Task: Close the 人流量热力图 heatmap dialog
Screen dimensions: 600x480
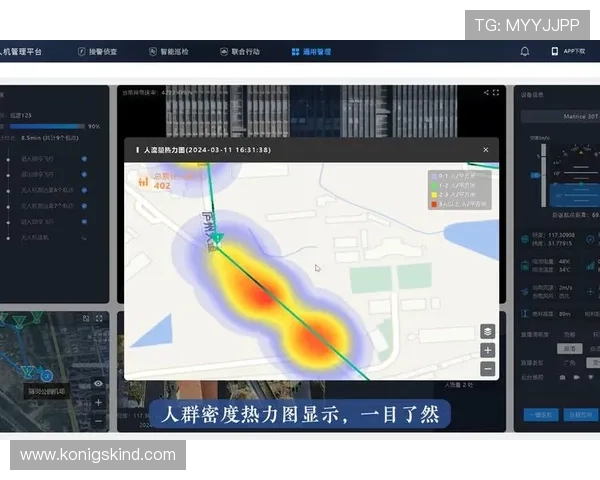Action: pyautogui.click(x=486, y=150)
